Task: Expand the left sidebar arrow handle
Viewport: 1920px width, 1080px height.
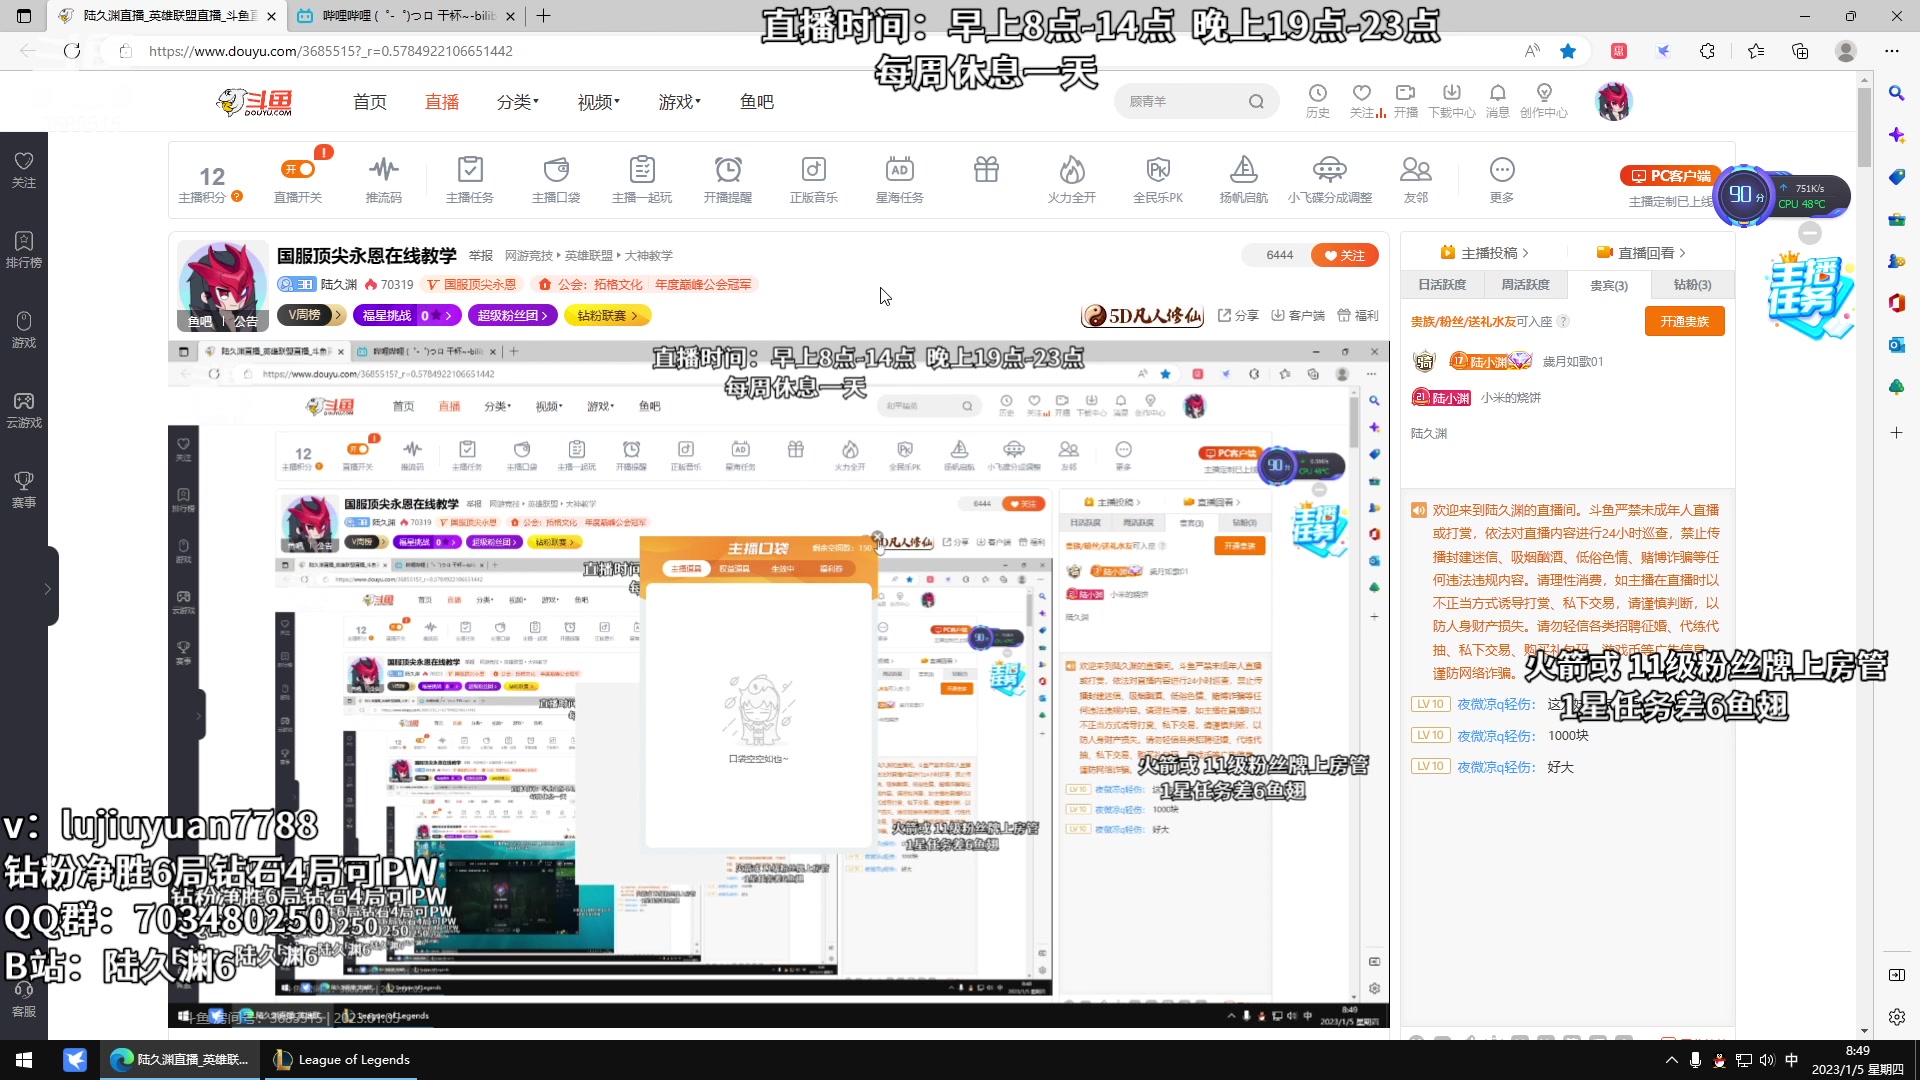Action: point(47,589)
